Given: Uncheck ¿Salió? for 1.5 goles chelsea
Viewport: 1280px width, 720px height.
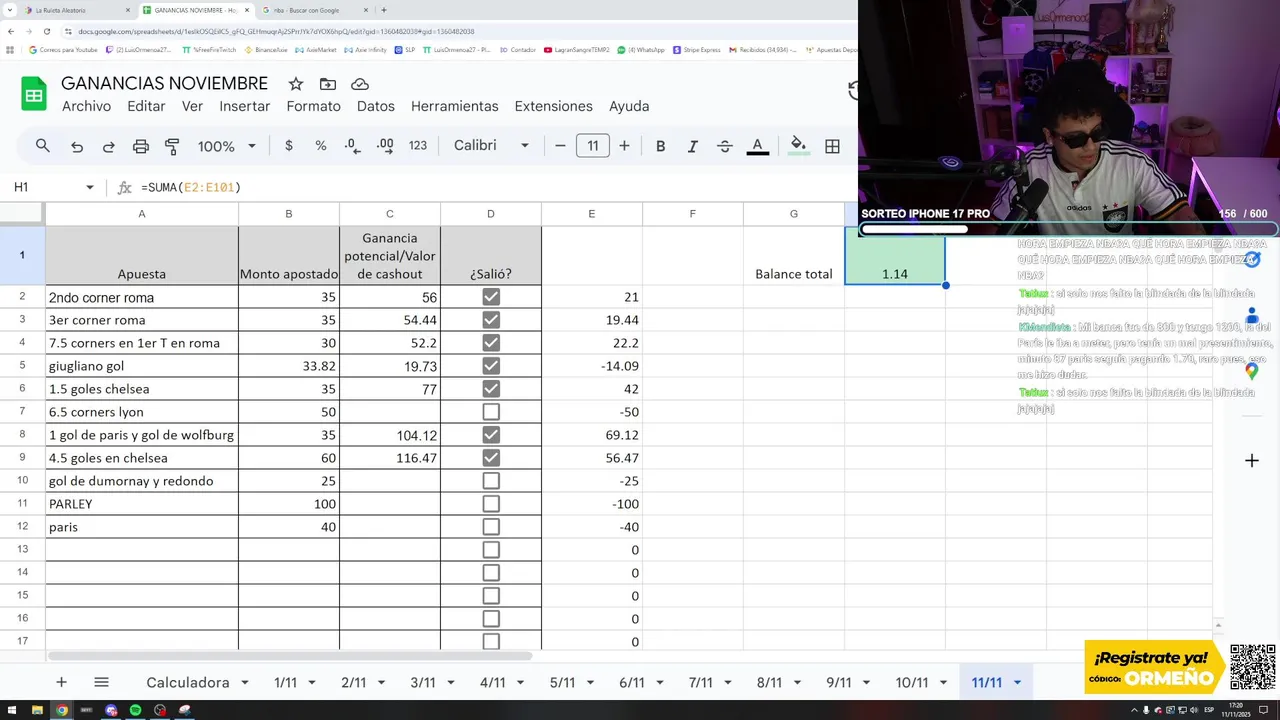Looking at the screenshot, I should point(491,389).
